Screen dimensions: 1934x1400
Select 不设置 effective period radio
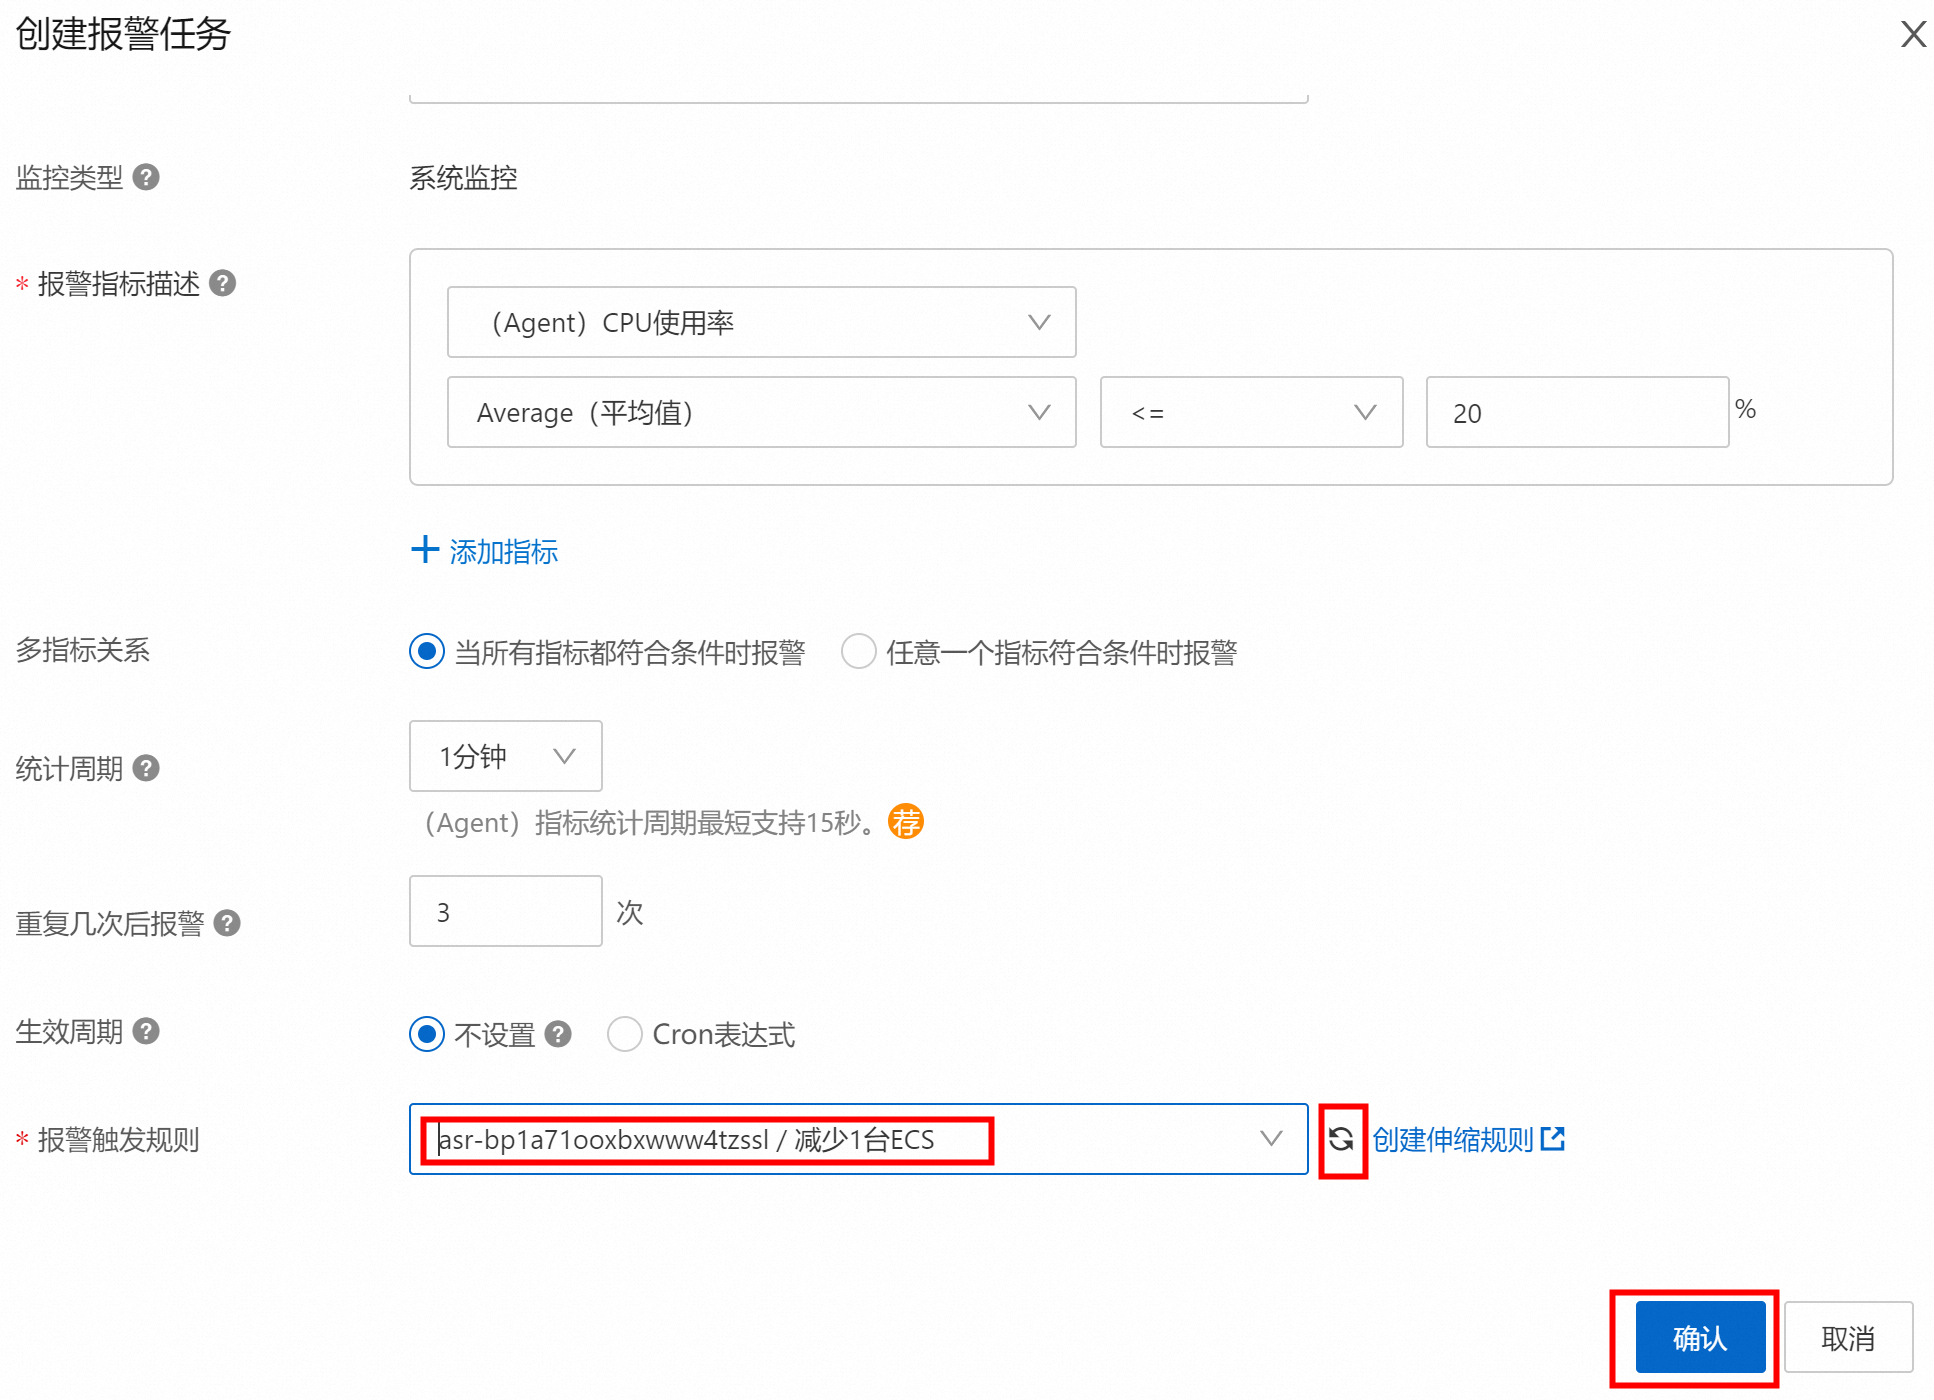[x=427, y=1034]
